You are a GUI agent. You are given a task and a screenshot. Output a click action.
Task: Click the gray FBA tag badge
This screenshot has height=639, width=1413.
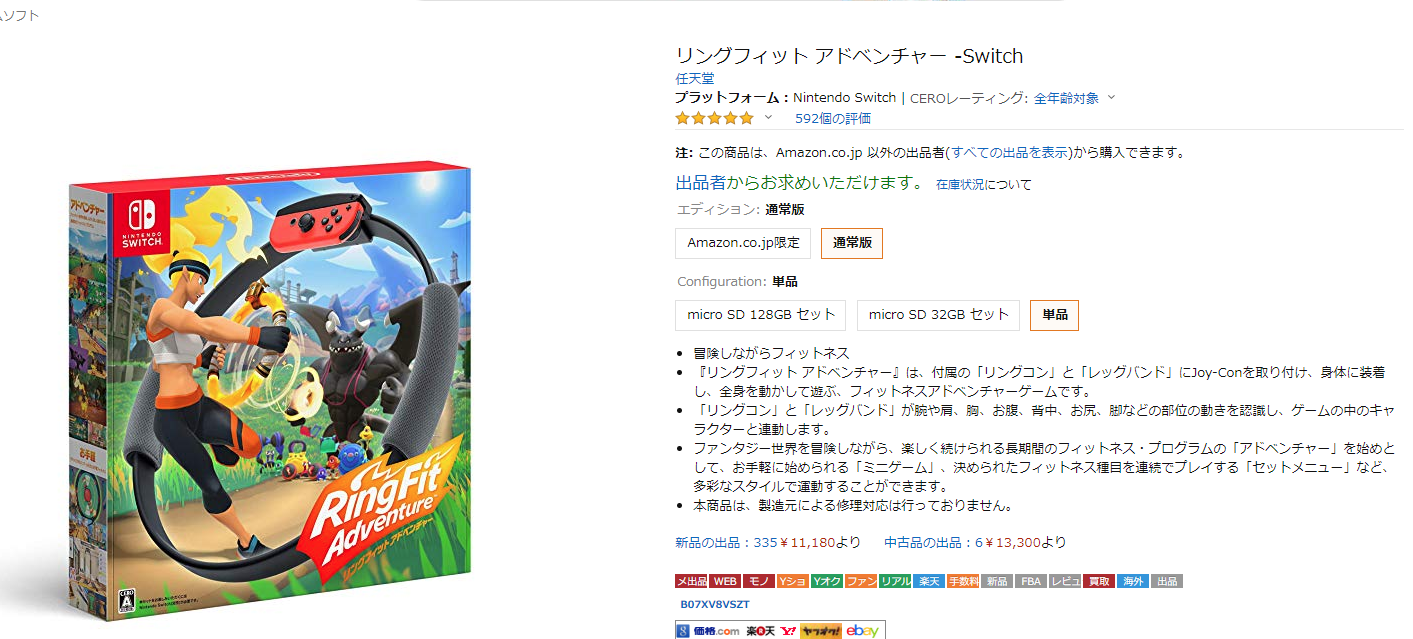[1030, 581]
